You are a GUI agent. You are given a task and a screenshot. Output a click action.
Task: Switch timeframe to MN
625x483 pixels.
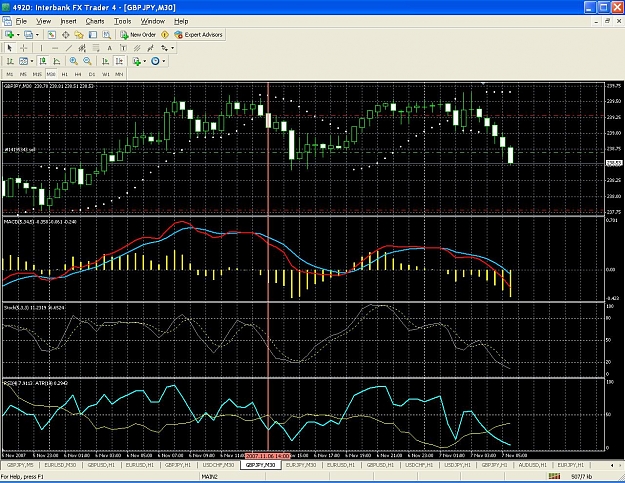click(119, 74)
